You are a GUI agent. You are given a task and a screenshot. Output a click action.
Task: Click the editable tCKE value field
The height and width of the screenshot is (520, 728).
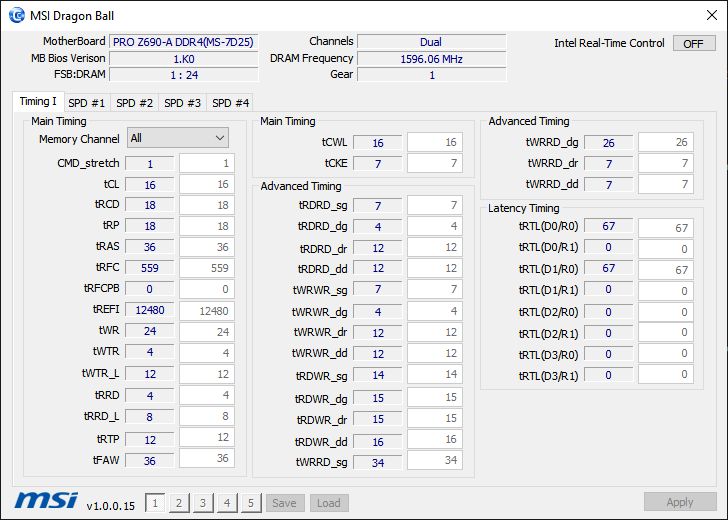(435, 163)
